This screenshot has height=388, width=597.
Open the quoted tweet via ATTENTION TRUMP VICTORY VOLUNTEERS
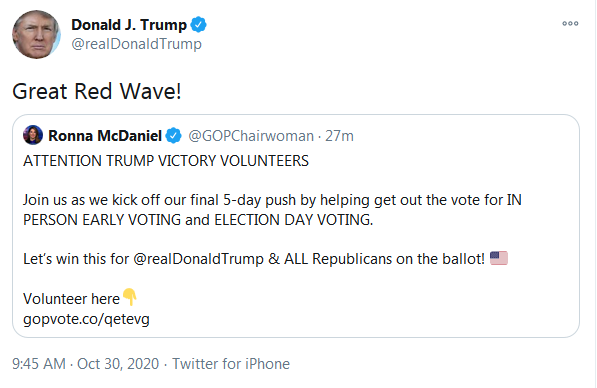click(x=166, y=161)
